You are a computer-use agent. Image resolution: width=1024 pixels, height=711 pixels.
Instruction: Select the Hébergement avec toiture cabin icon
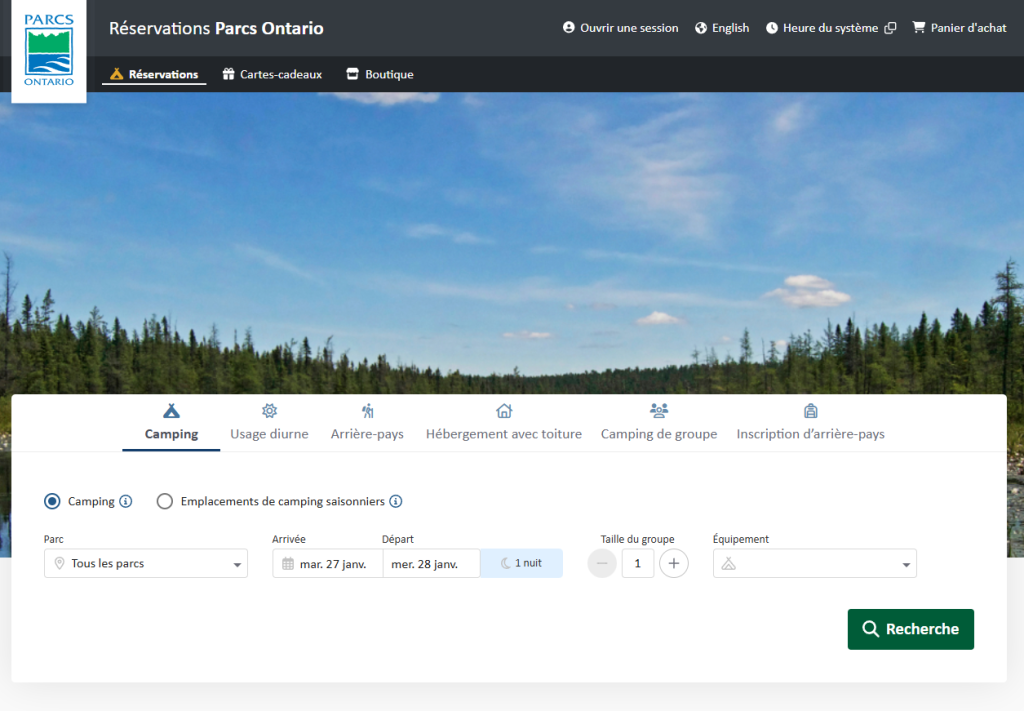pos(503,410)
